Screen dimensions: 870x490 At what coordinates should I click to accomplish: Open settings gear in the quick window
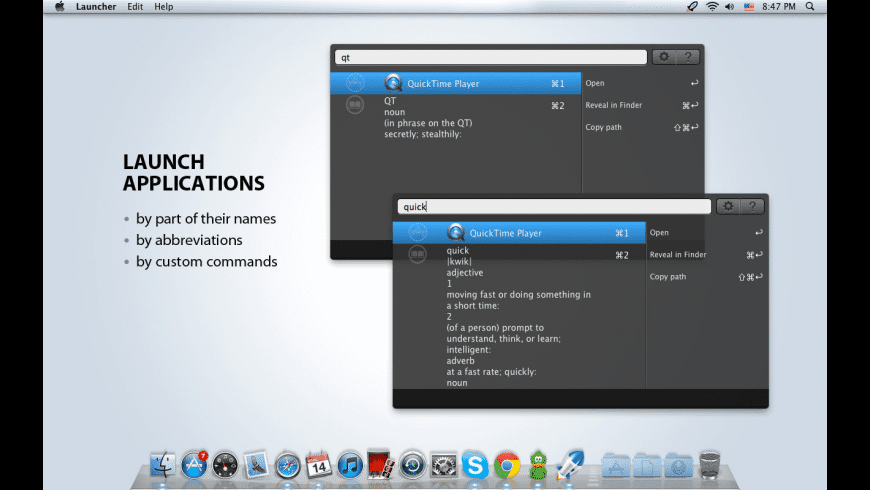coord(728,206)
